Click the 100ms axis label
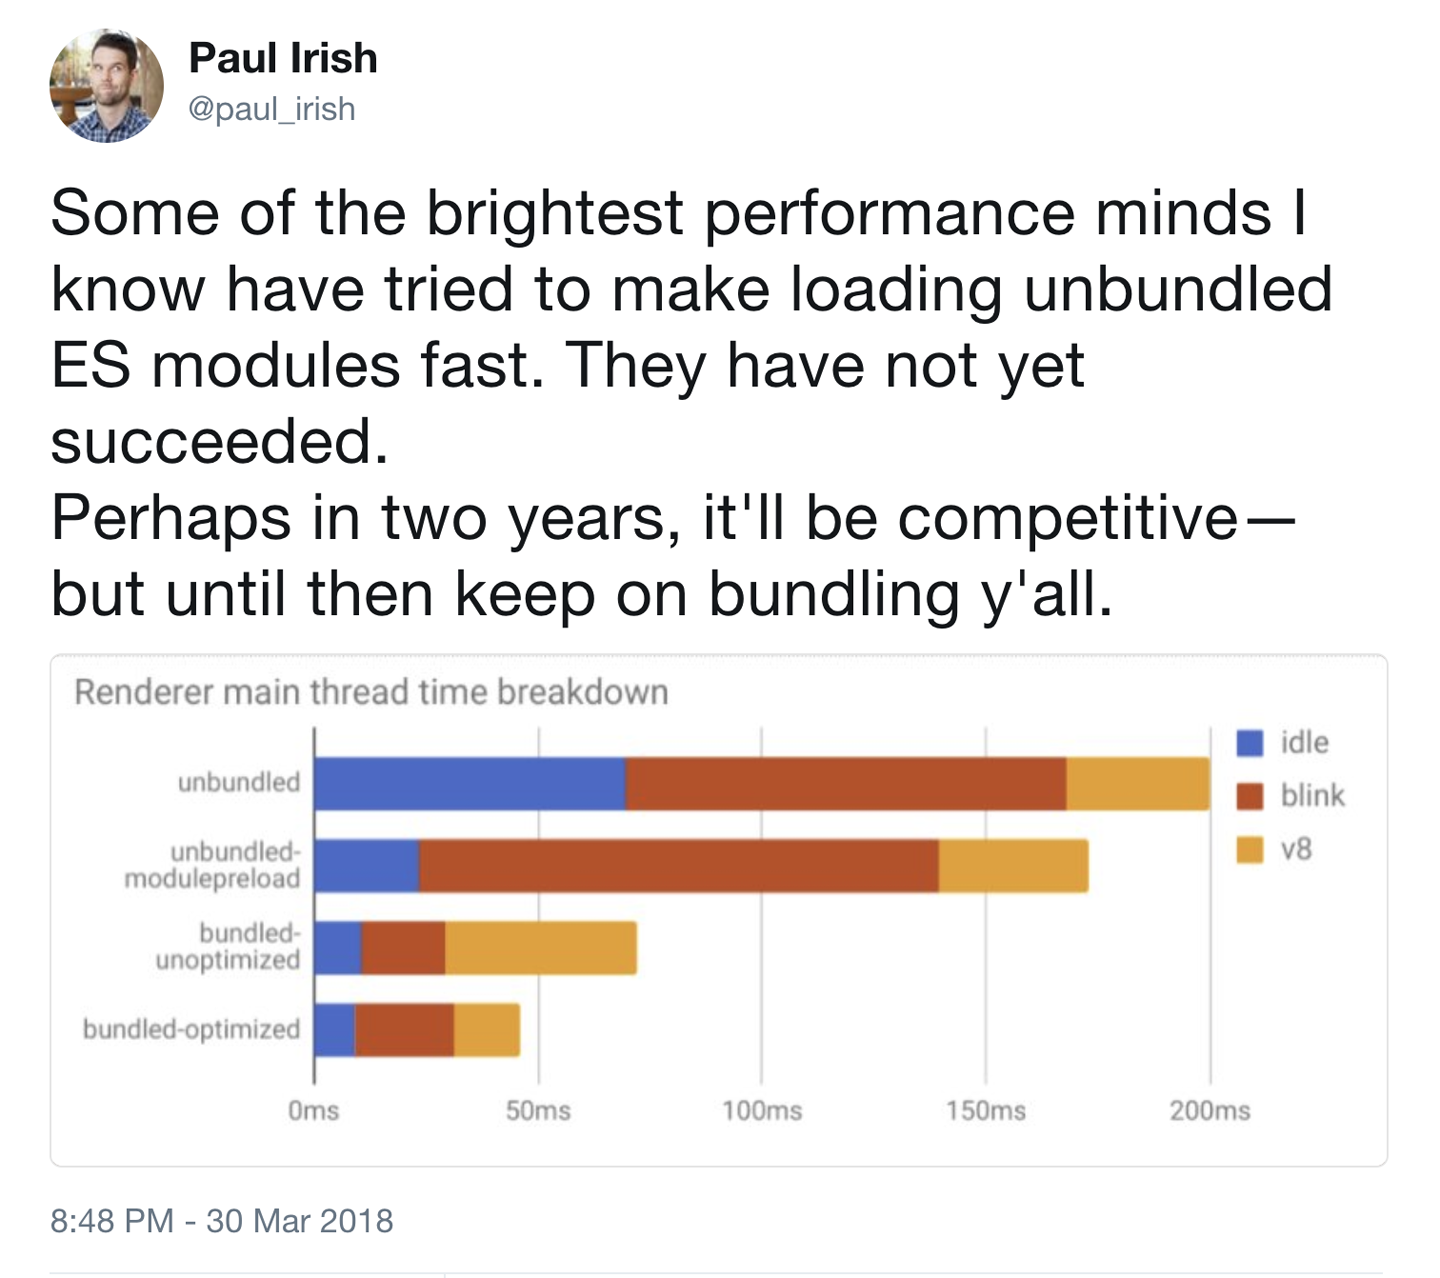This screenshot has width=1440, height=1278. tap(762, 1111)
